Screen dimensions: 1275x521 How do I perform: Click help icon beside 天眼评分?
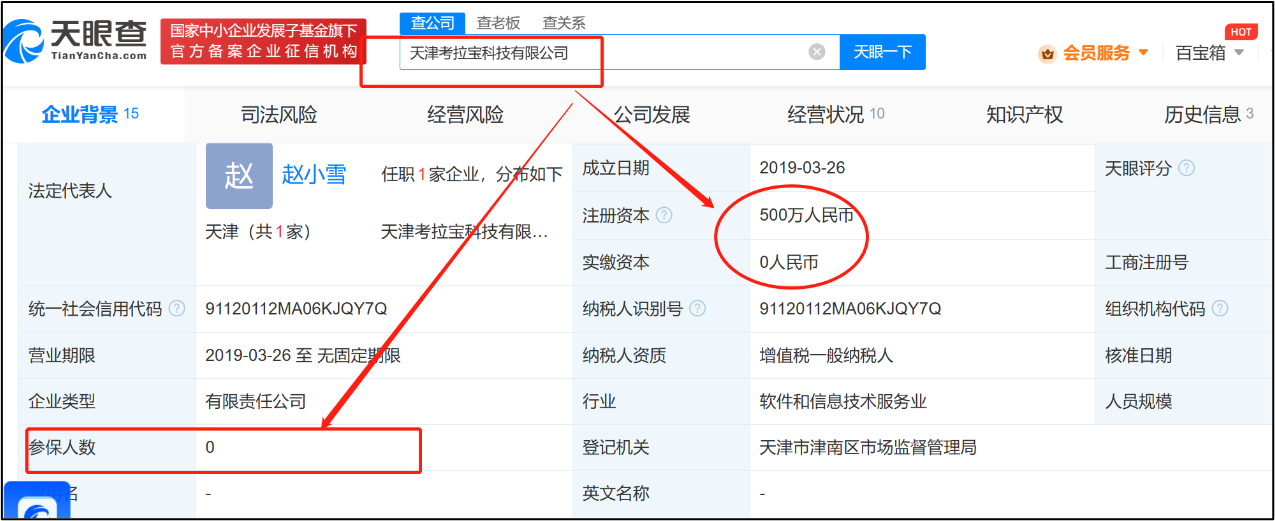[x=1186, y=168]
